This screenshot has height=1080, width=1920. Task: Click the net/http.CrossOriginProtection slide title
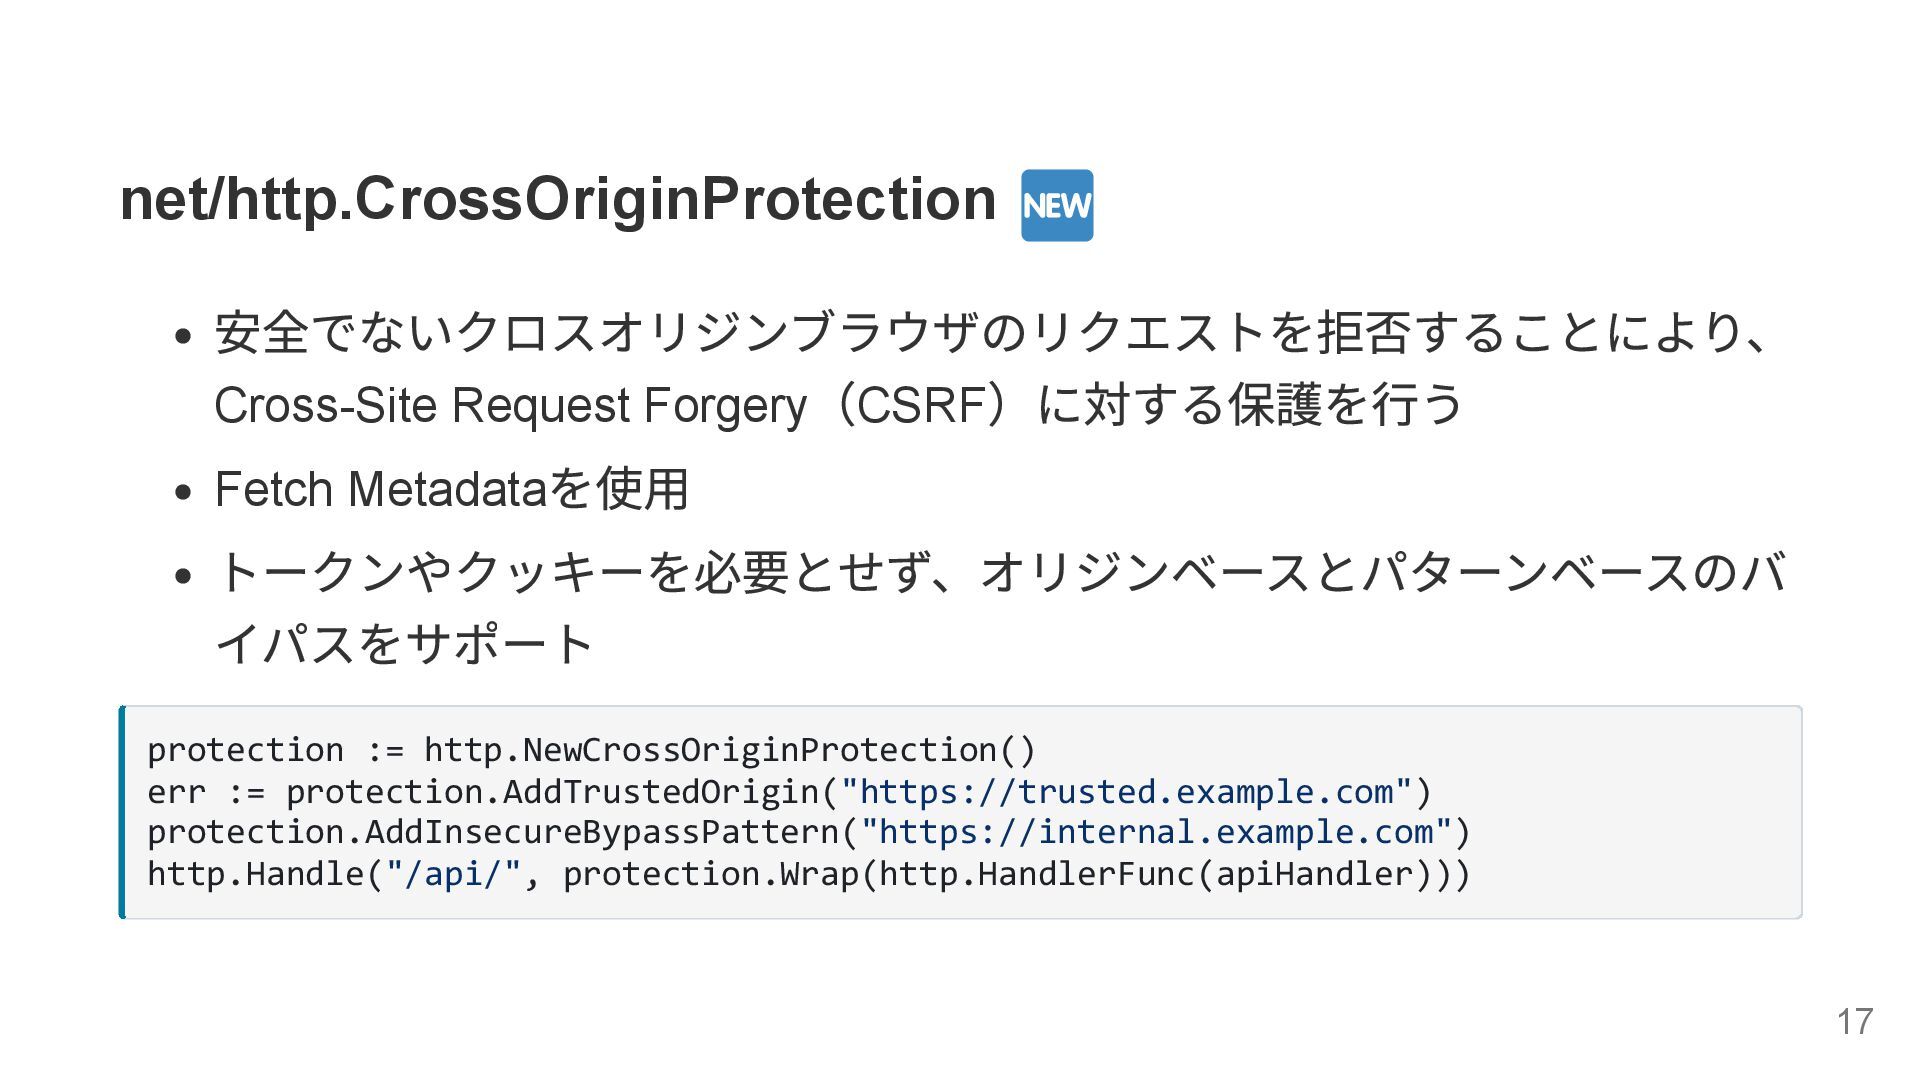click(557, 199)
